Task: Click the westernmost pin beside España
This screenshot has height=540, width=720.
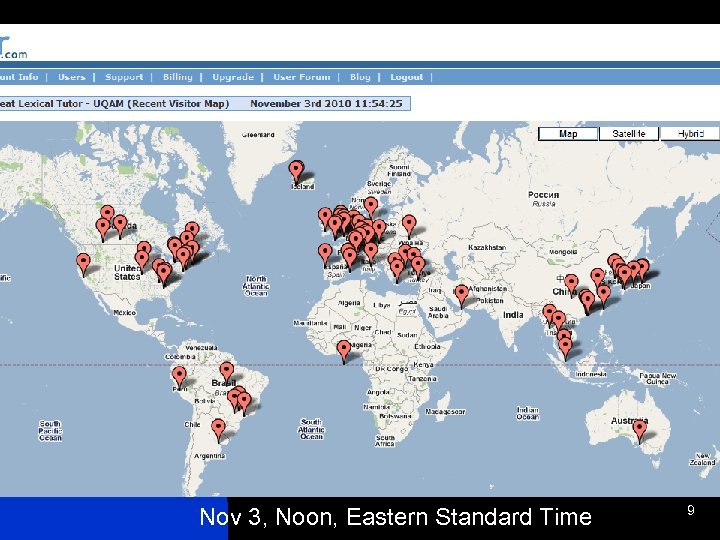Action: pos(325,255)
